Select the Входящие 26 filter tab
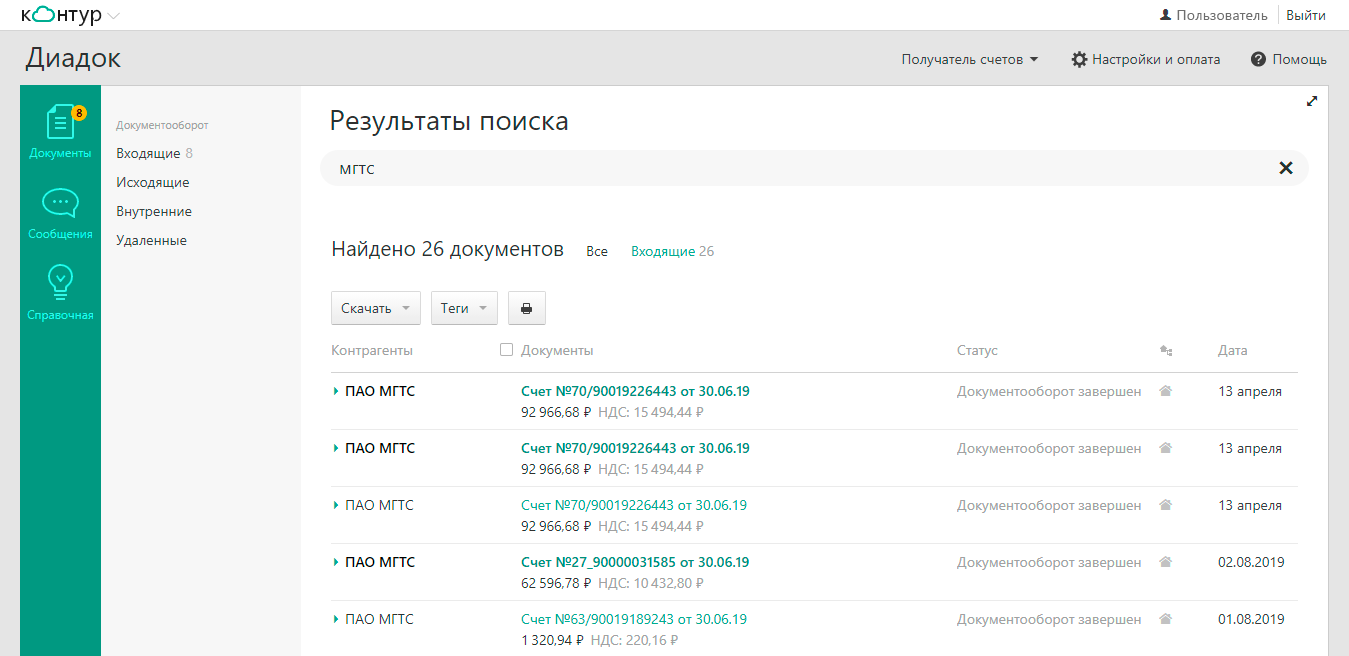 coord(672,251)
